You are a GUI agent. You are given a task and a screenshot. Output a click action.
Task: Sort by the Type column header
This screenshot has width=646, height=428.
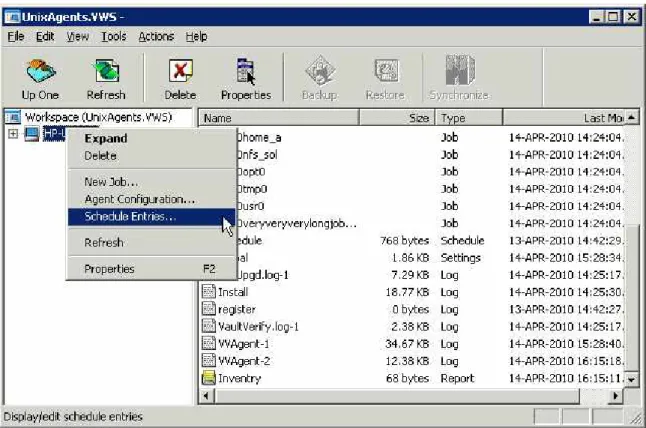pyautogui.click(x=469, y=118)
